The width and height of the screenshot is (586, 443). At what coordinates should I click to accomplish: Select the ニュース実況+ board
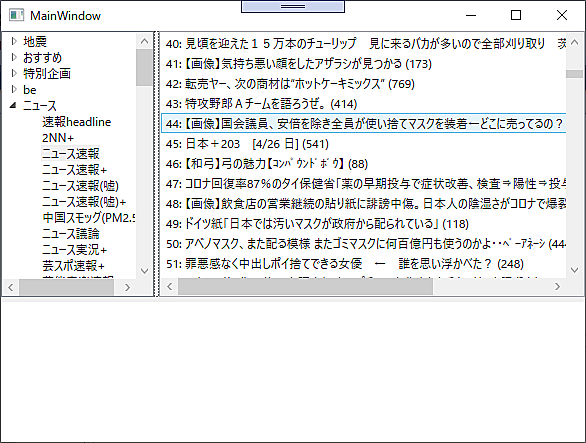[74, 250]
